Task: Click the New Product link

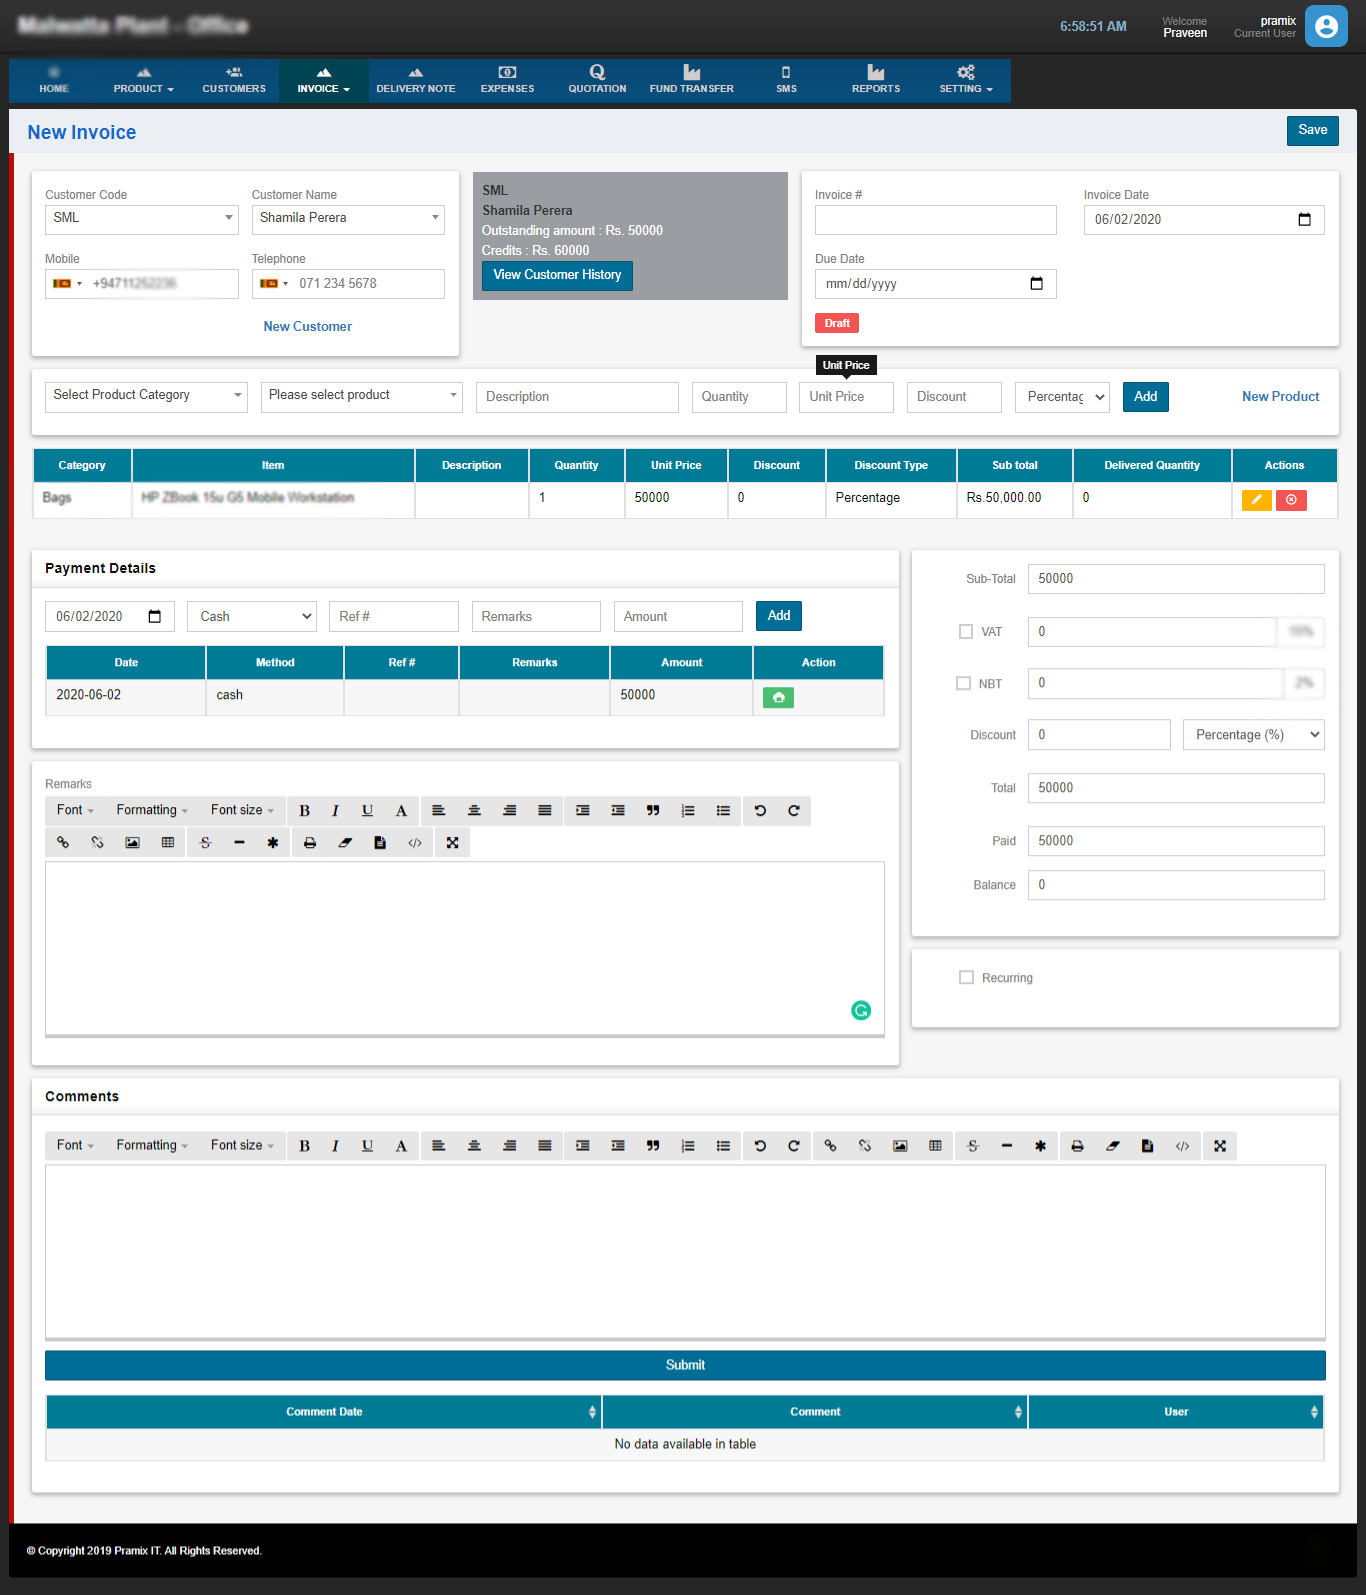Action: pyautogui.click(x=1280, y=397)
